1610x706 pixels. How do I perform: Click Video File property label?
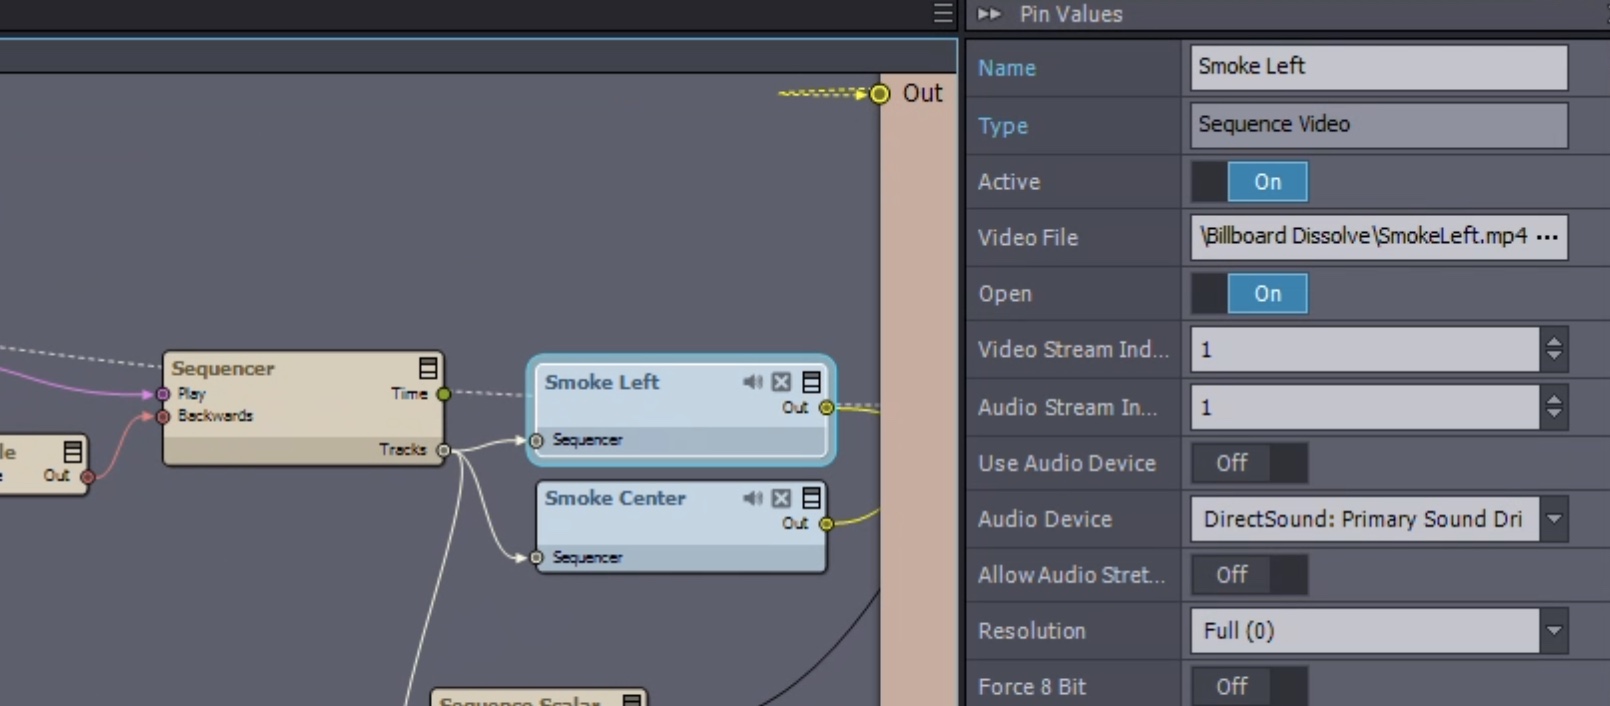[x=1027, y=238]
